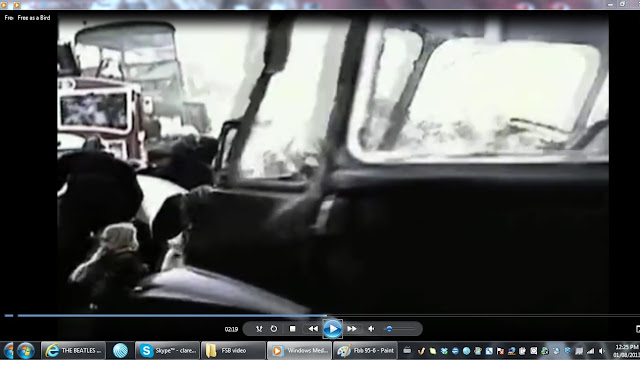Restore the media player window size
The image size is (640, 373).
pos(622,4)
